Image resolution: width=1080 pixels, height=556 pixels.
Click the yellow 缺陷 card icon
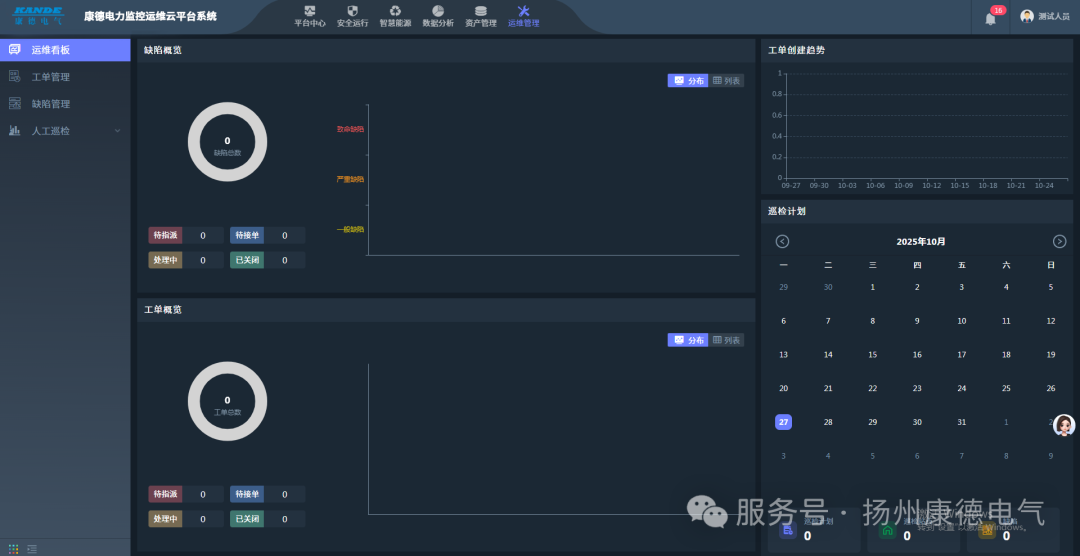click(987, 530)
